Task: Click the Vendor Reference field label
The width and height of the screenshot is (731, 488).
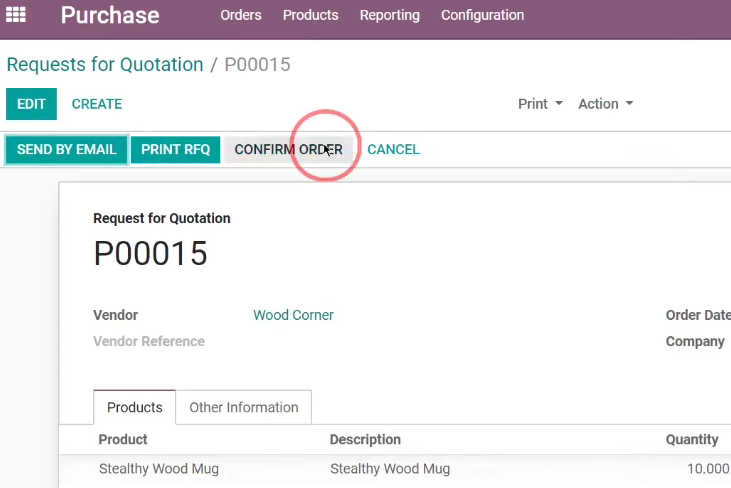Action: click(x=149, y=341)
